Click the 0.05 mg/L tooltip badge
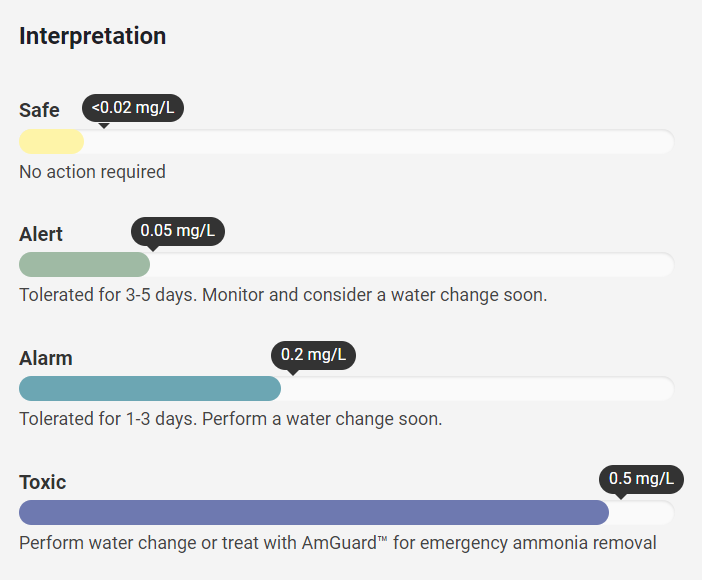 [178, 231]
